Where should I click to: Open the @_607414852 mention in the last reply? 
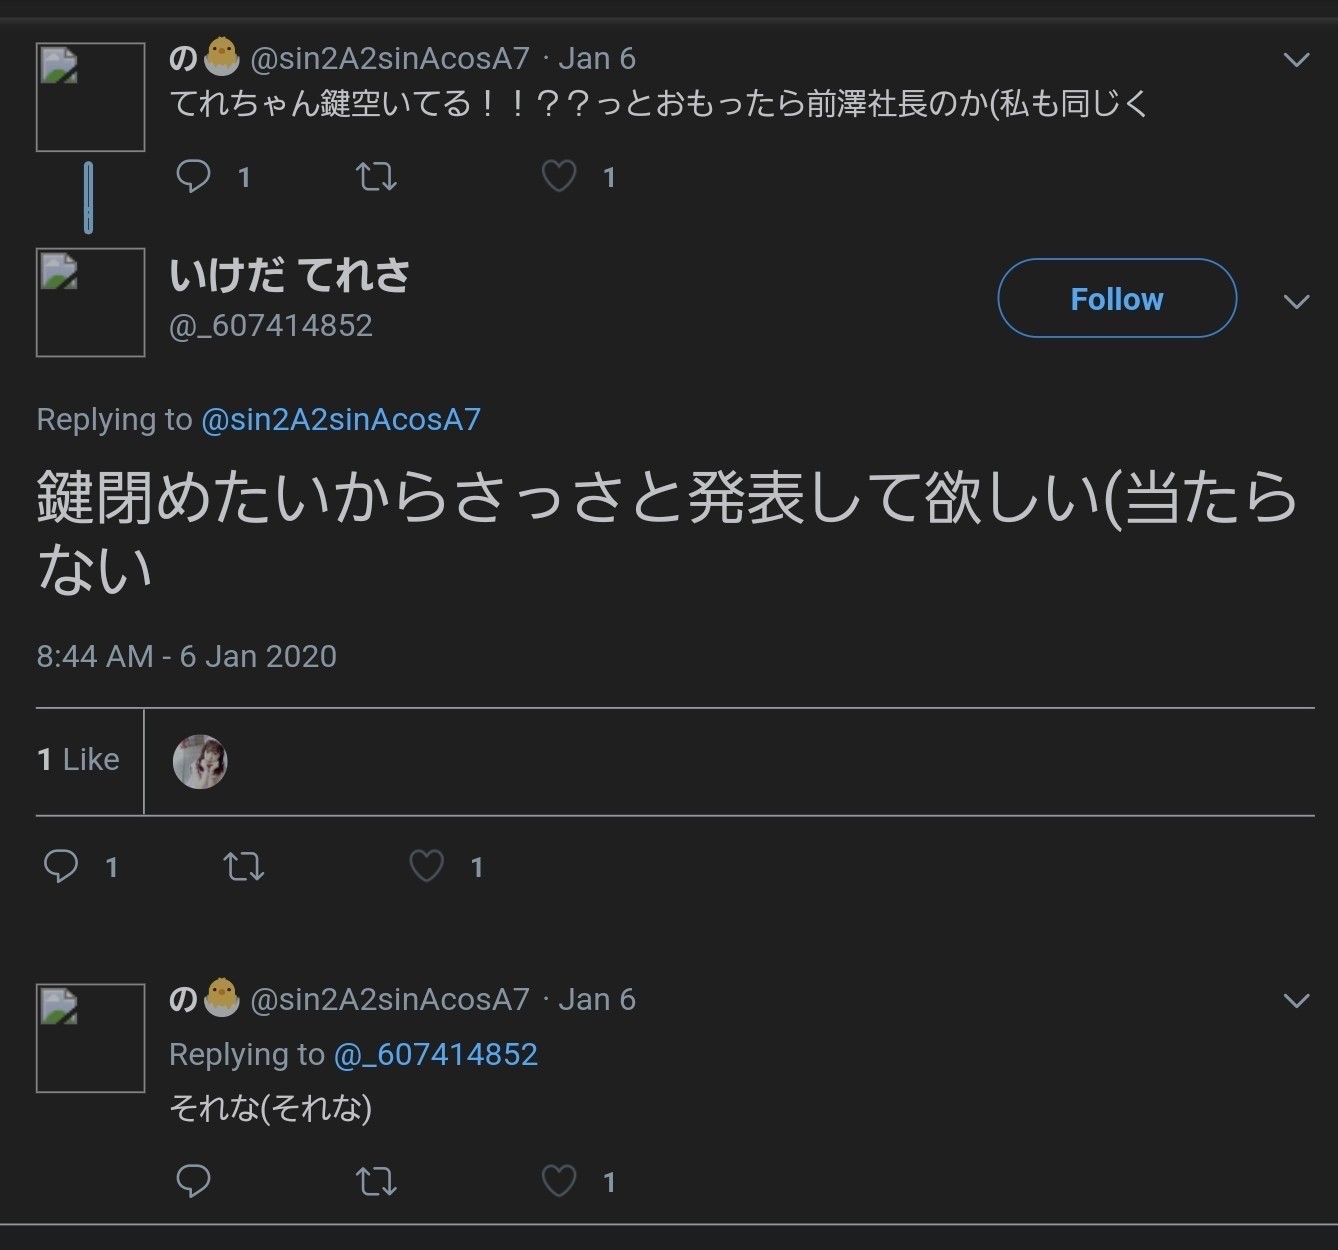coord(436,1054)
